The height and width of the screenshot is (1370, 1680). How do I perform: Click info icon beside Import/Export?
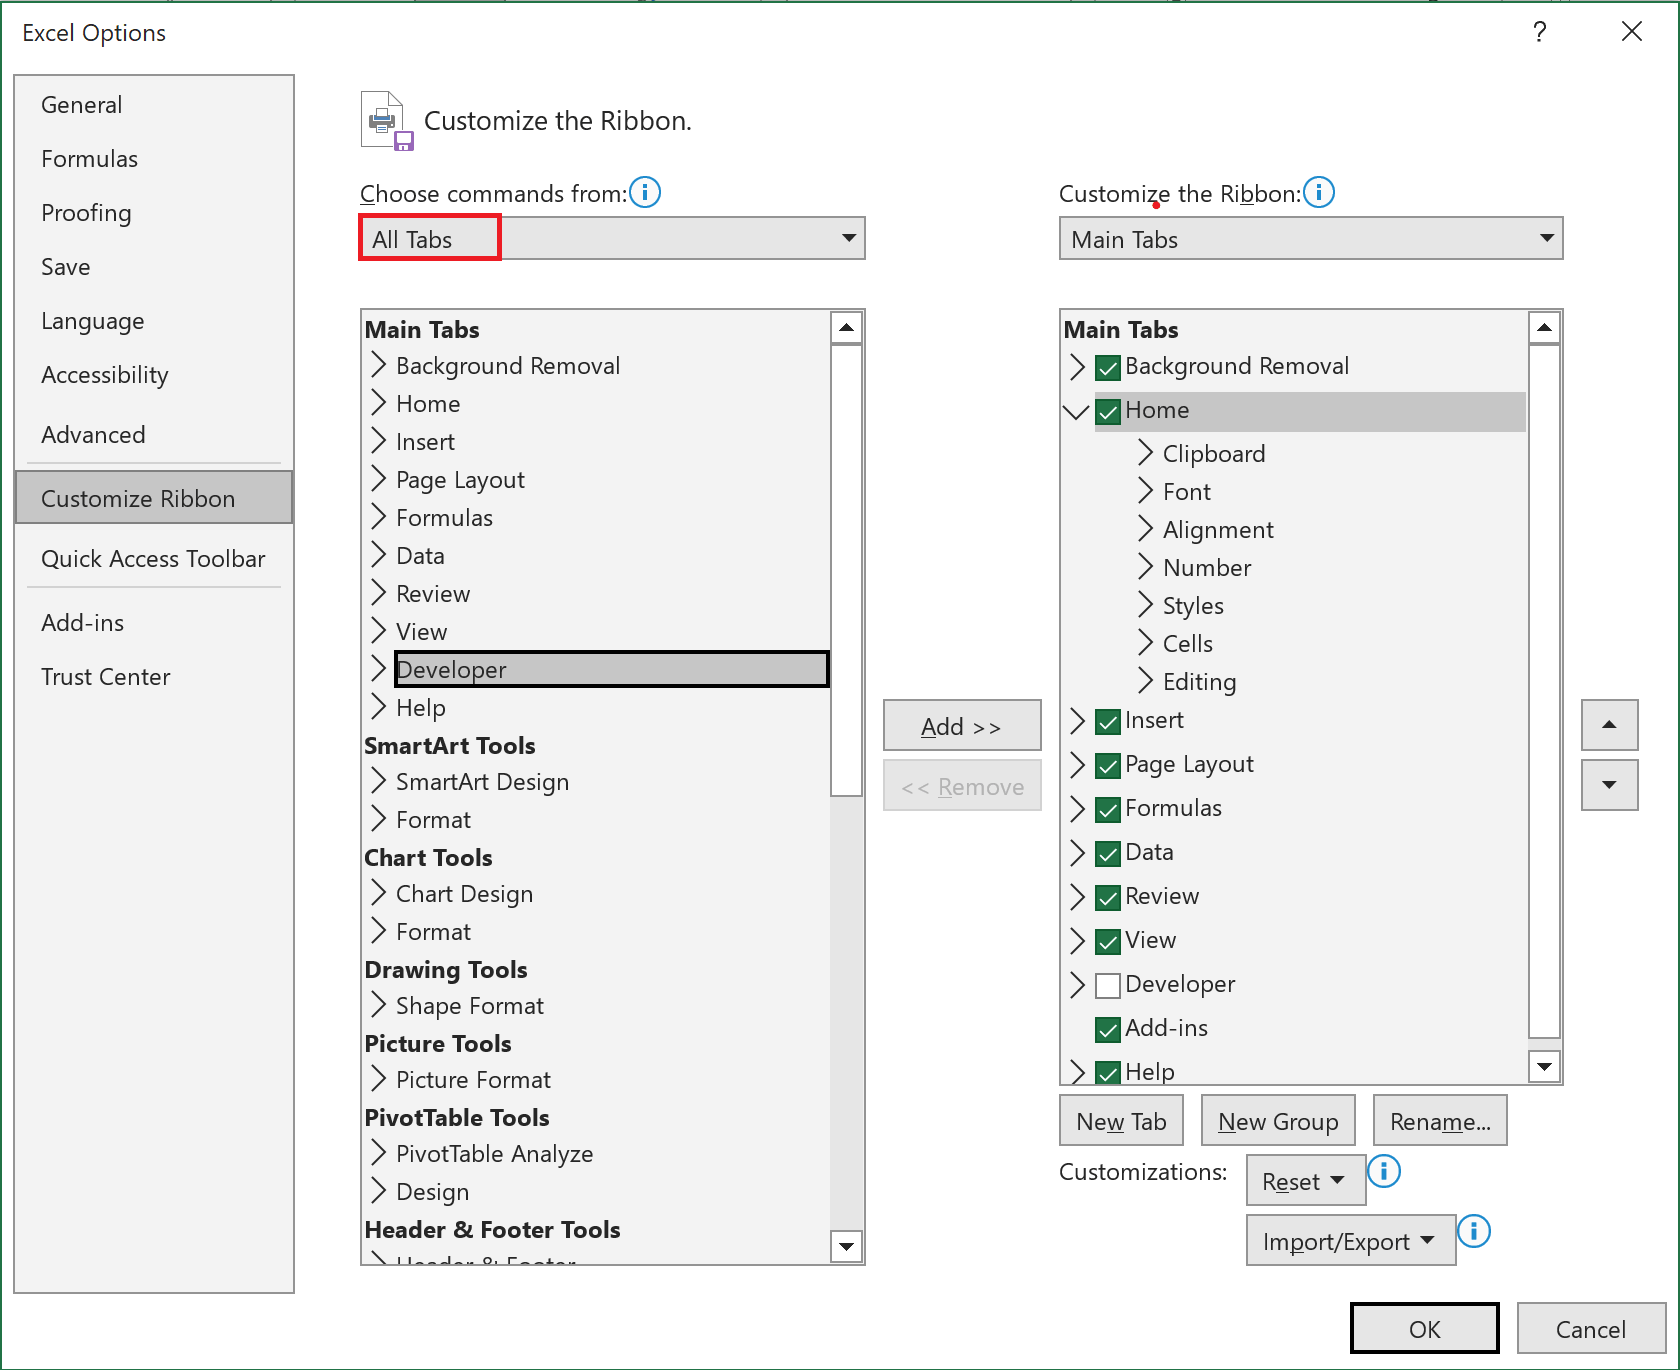[x=1474, y=1232]
